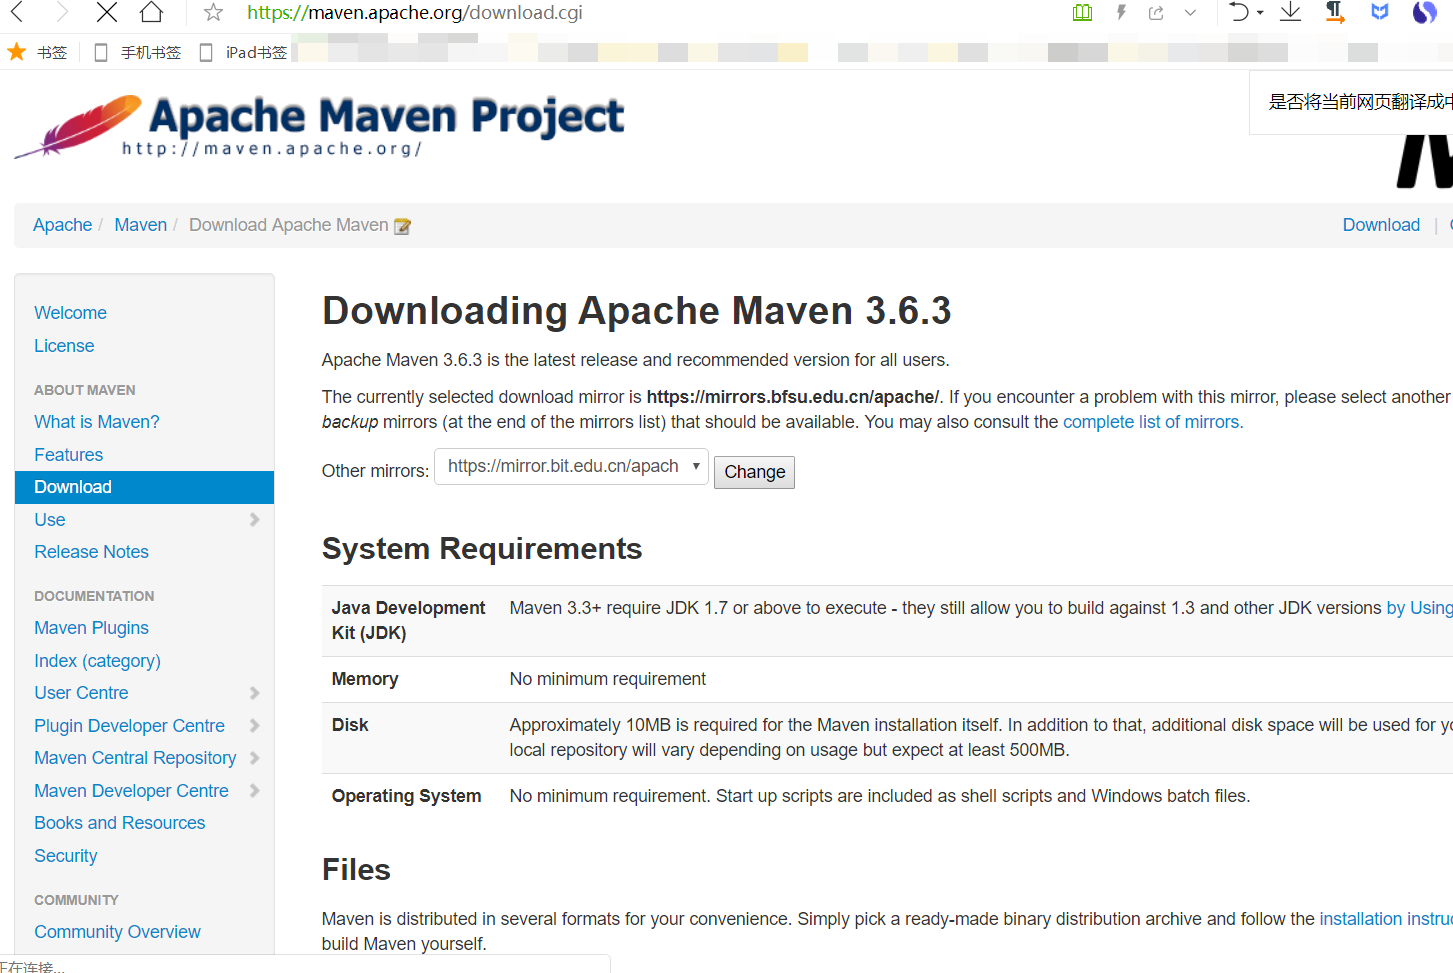Click the 'Disk' row label

coord(350,725)
